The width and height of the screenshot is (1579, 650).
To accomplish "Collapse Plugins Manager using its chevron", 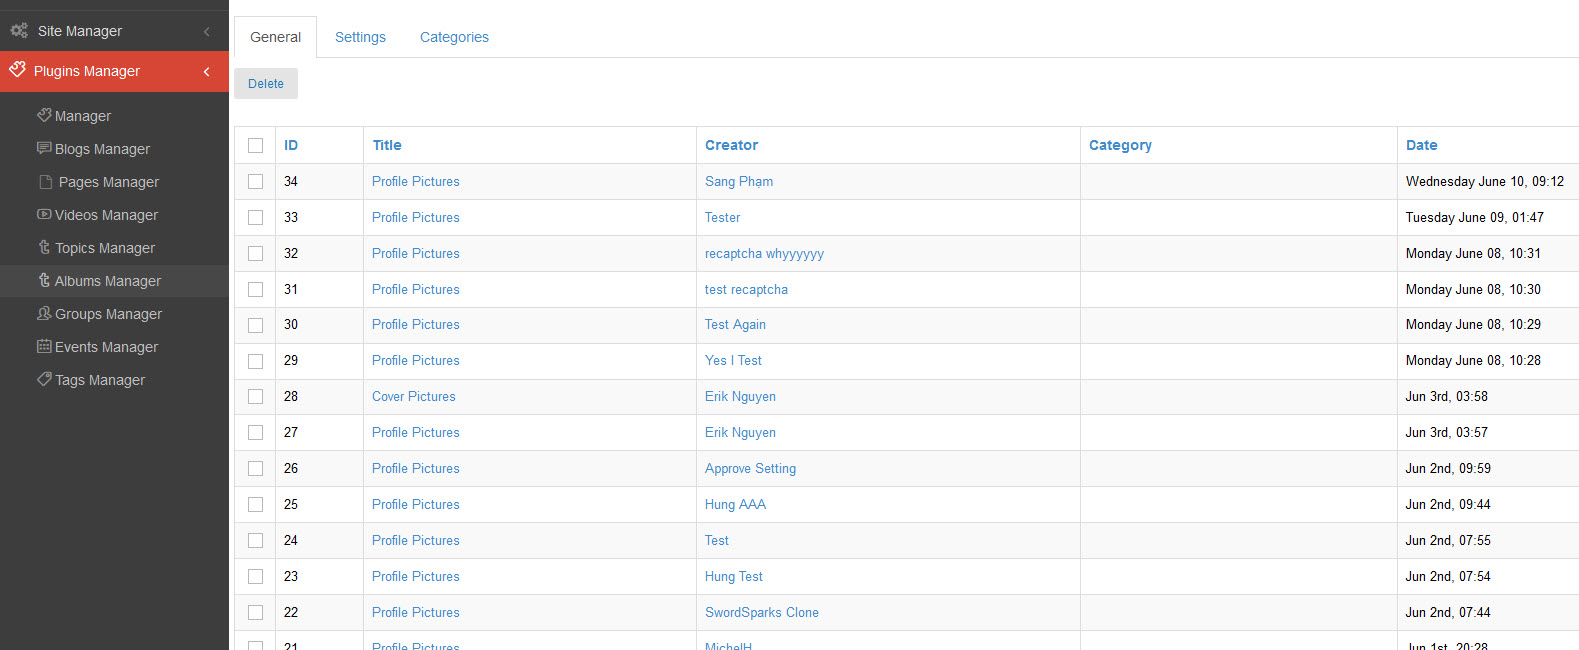I will 207,71.
